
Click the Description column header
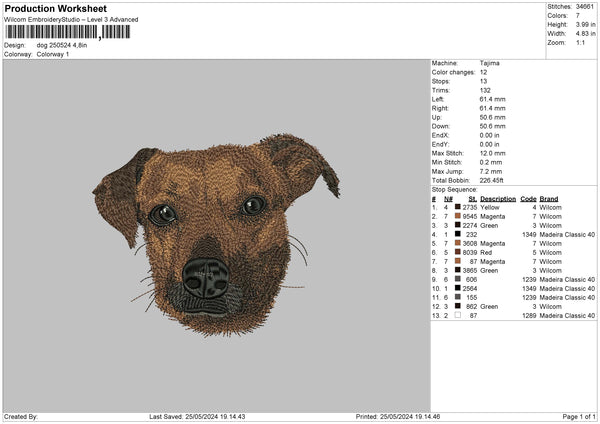pyautogui.click(x=497, y=198)
